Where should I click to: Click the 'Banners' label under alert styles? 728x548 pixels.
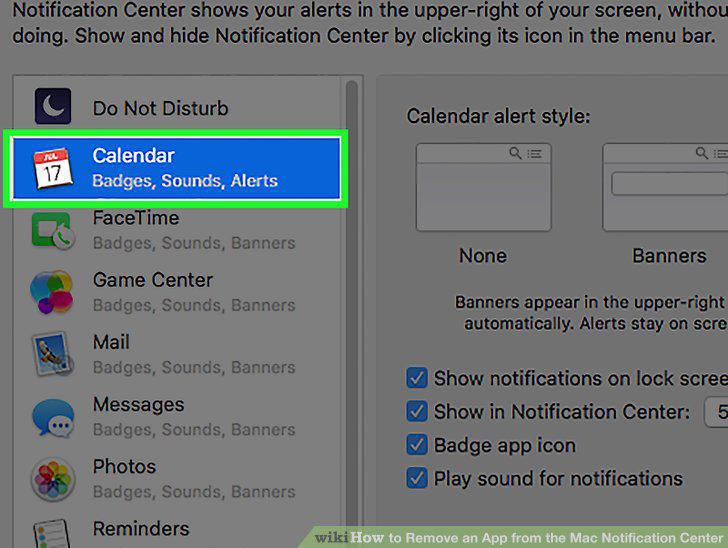(x=669, y=256)
